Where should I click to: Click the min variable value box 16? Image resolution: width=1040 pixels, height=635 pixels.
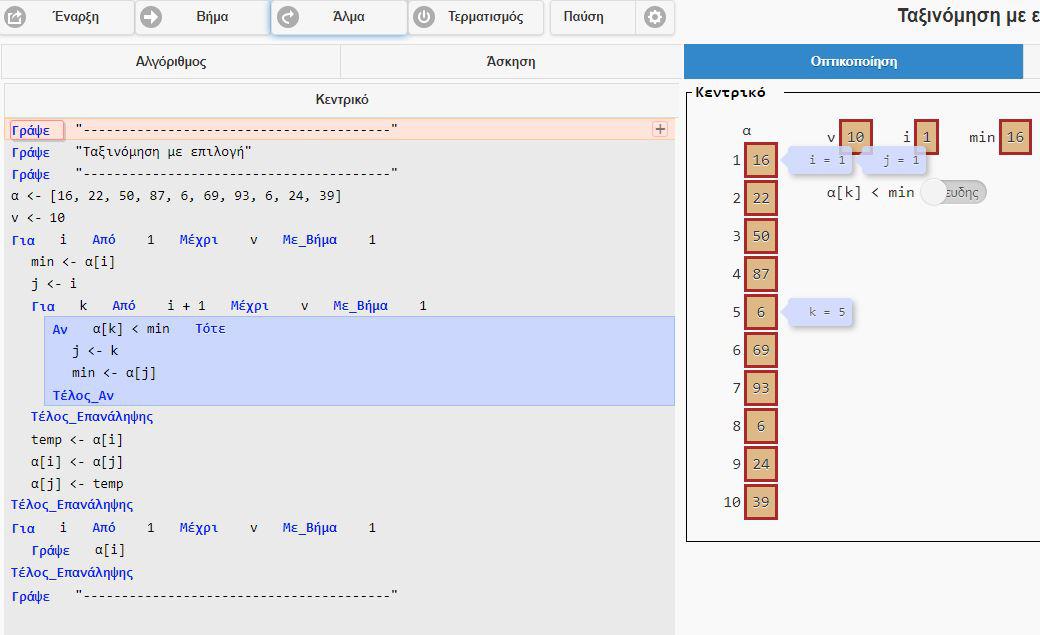[x=1015, y=137]
